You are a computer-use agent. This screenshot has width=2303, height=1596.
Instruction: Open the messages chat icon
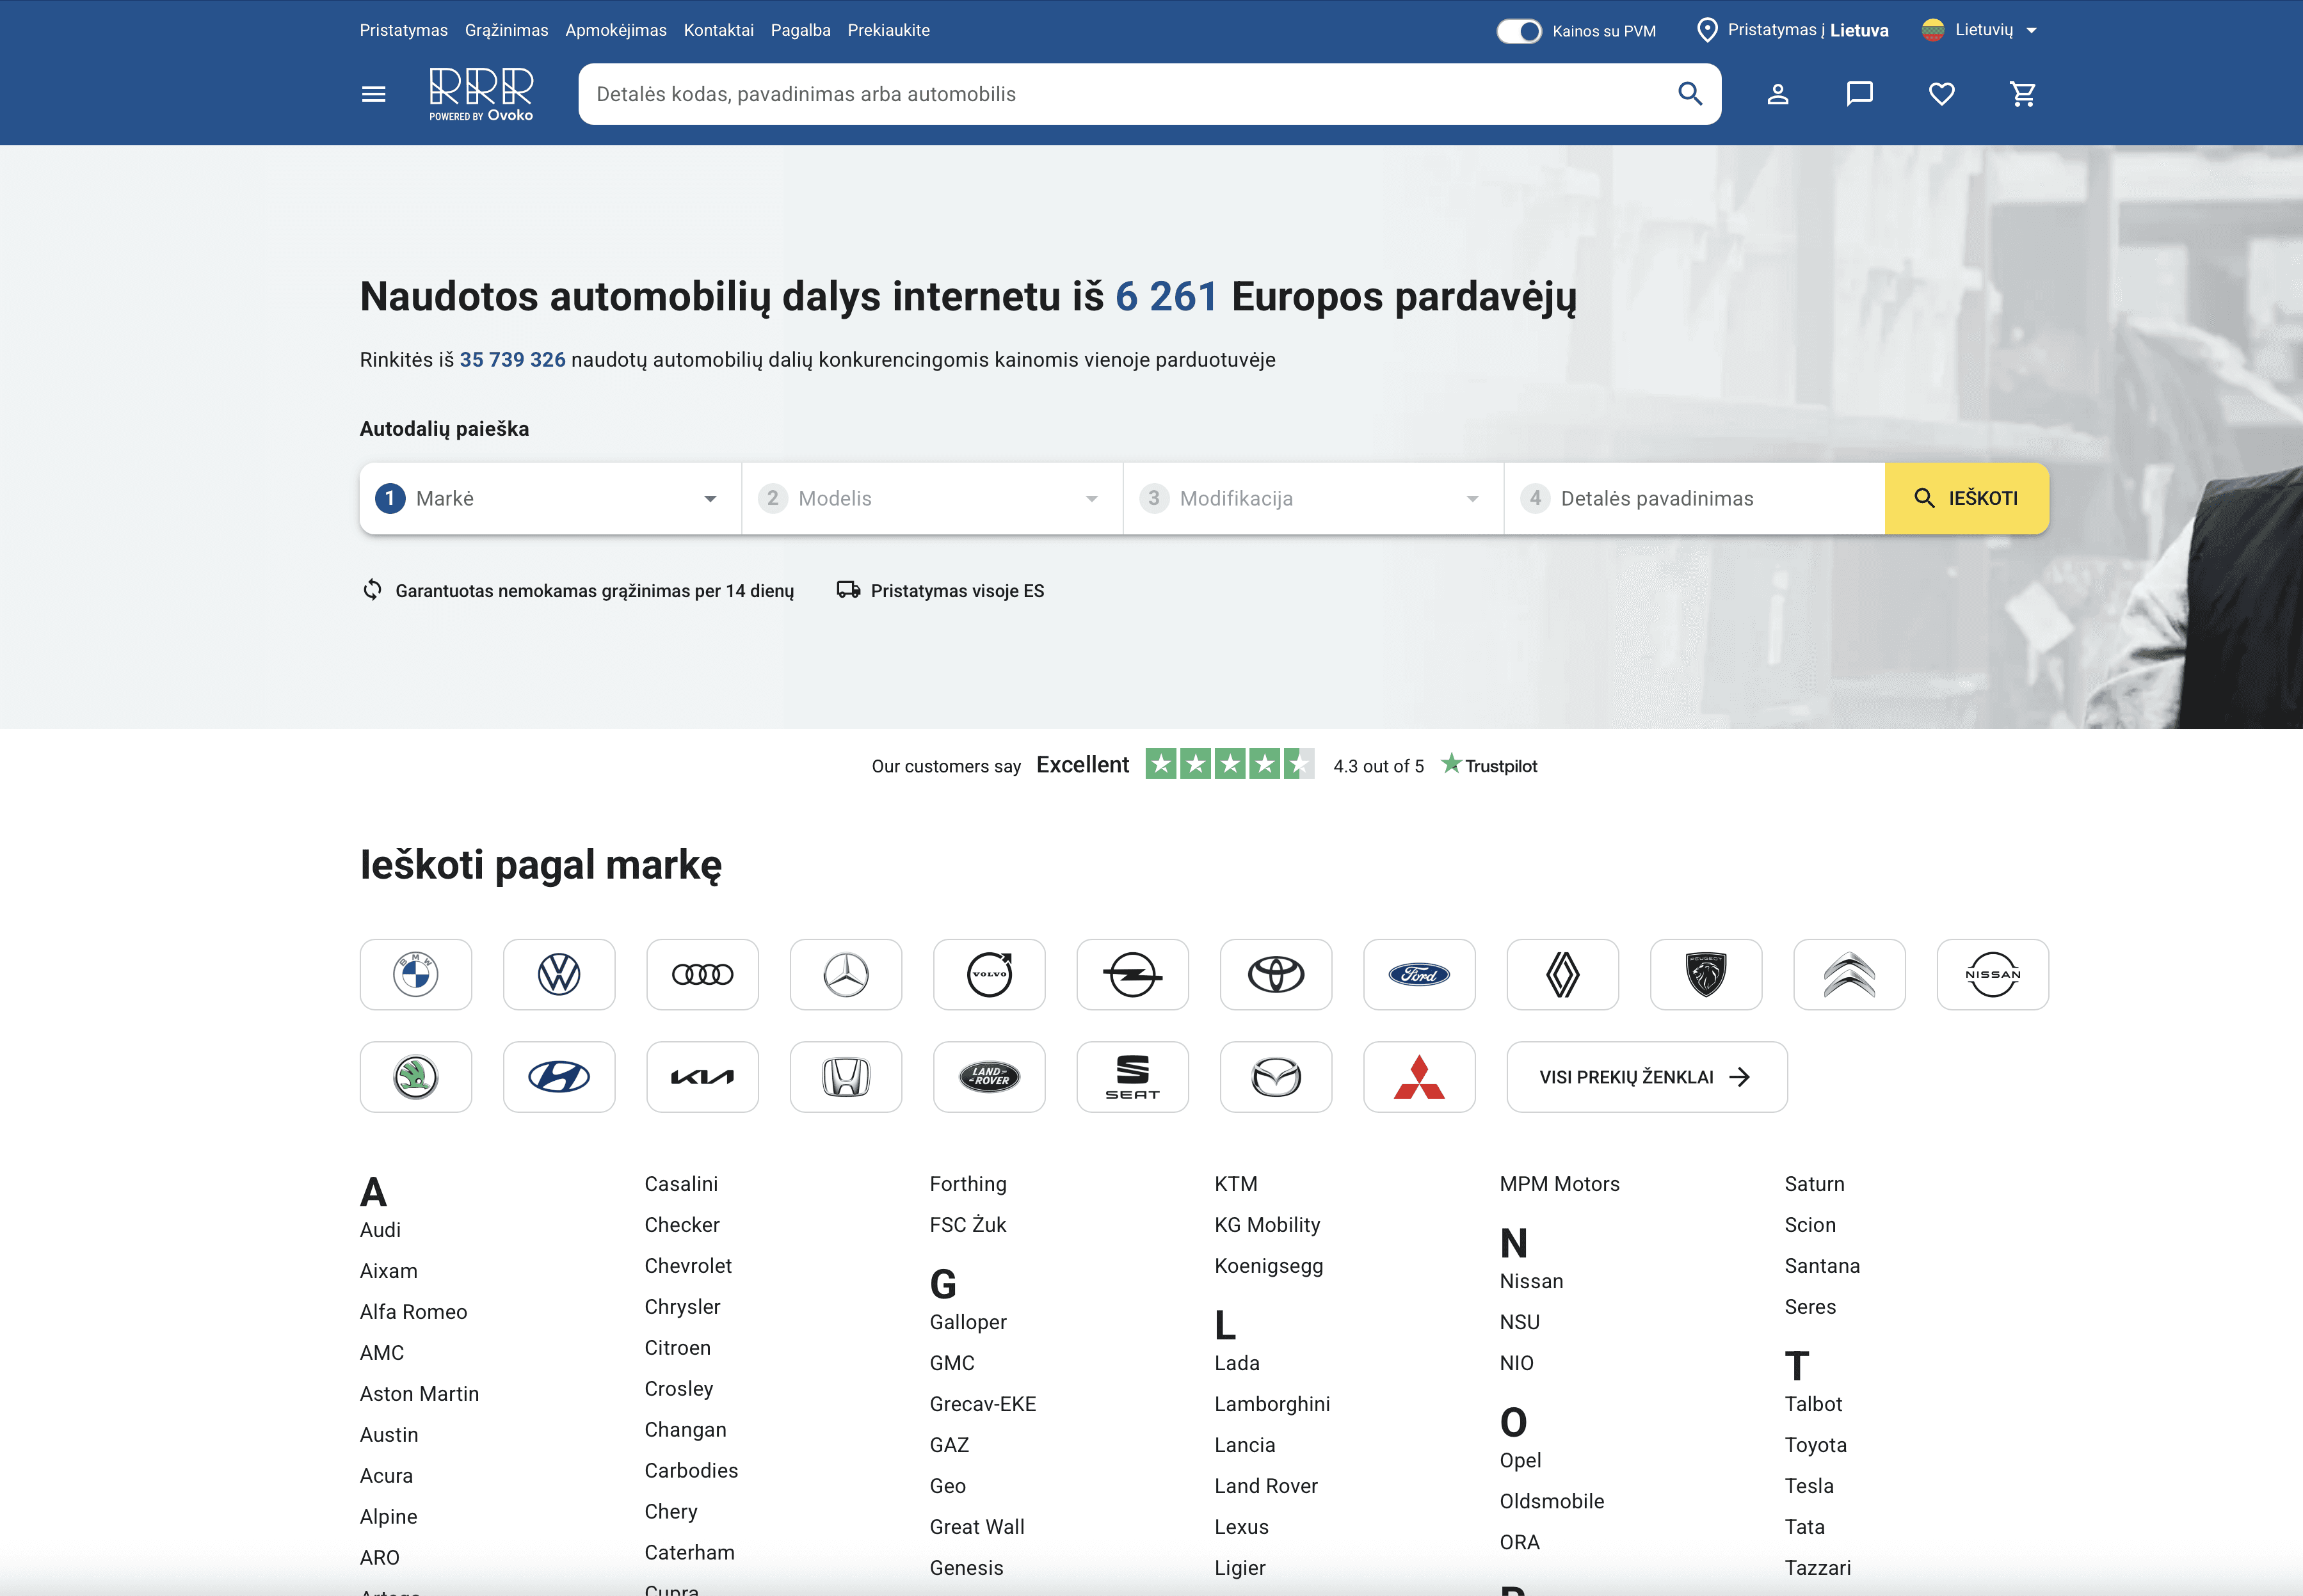pos(1859,94)
